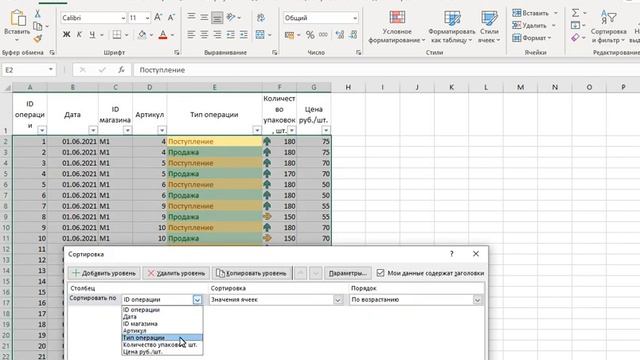
Task: Select Дата in the dropdown list
Action: [162, 316]
